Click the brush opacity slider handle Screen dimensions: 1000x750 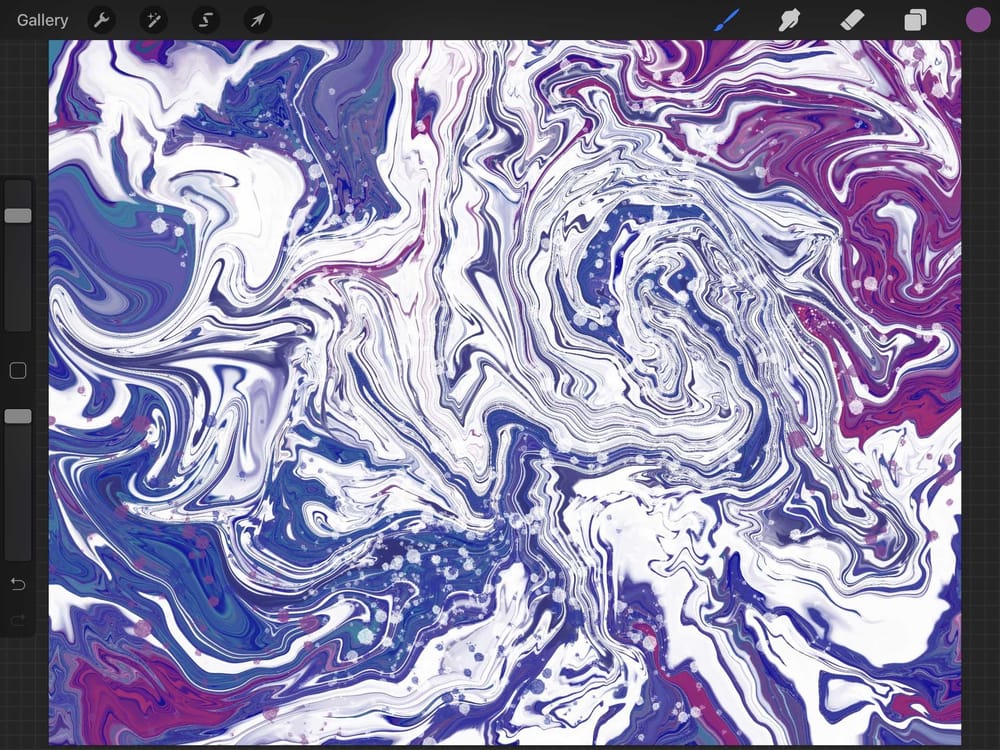point(18,416)
